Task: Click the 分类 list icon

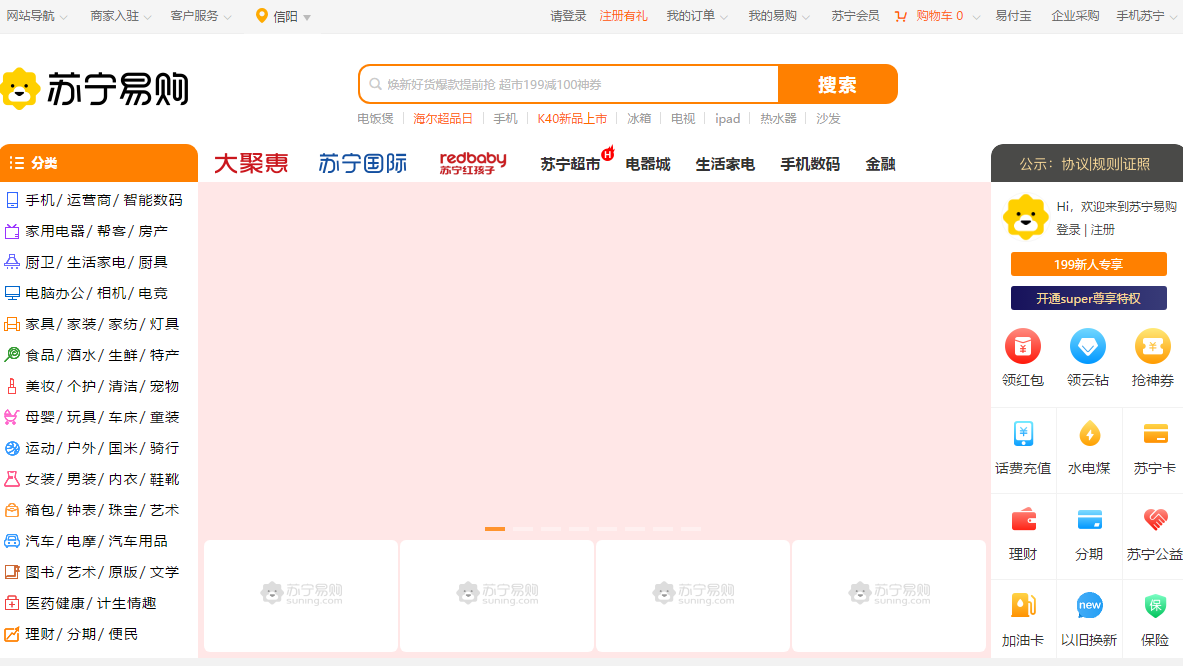Action: [17, 163]
